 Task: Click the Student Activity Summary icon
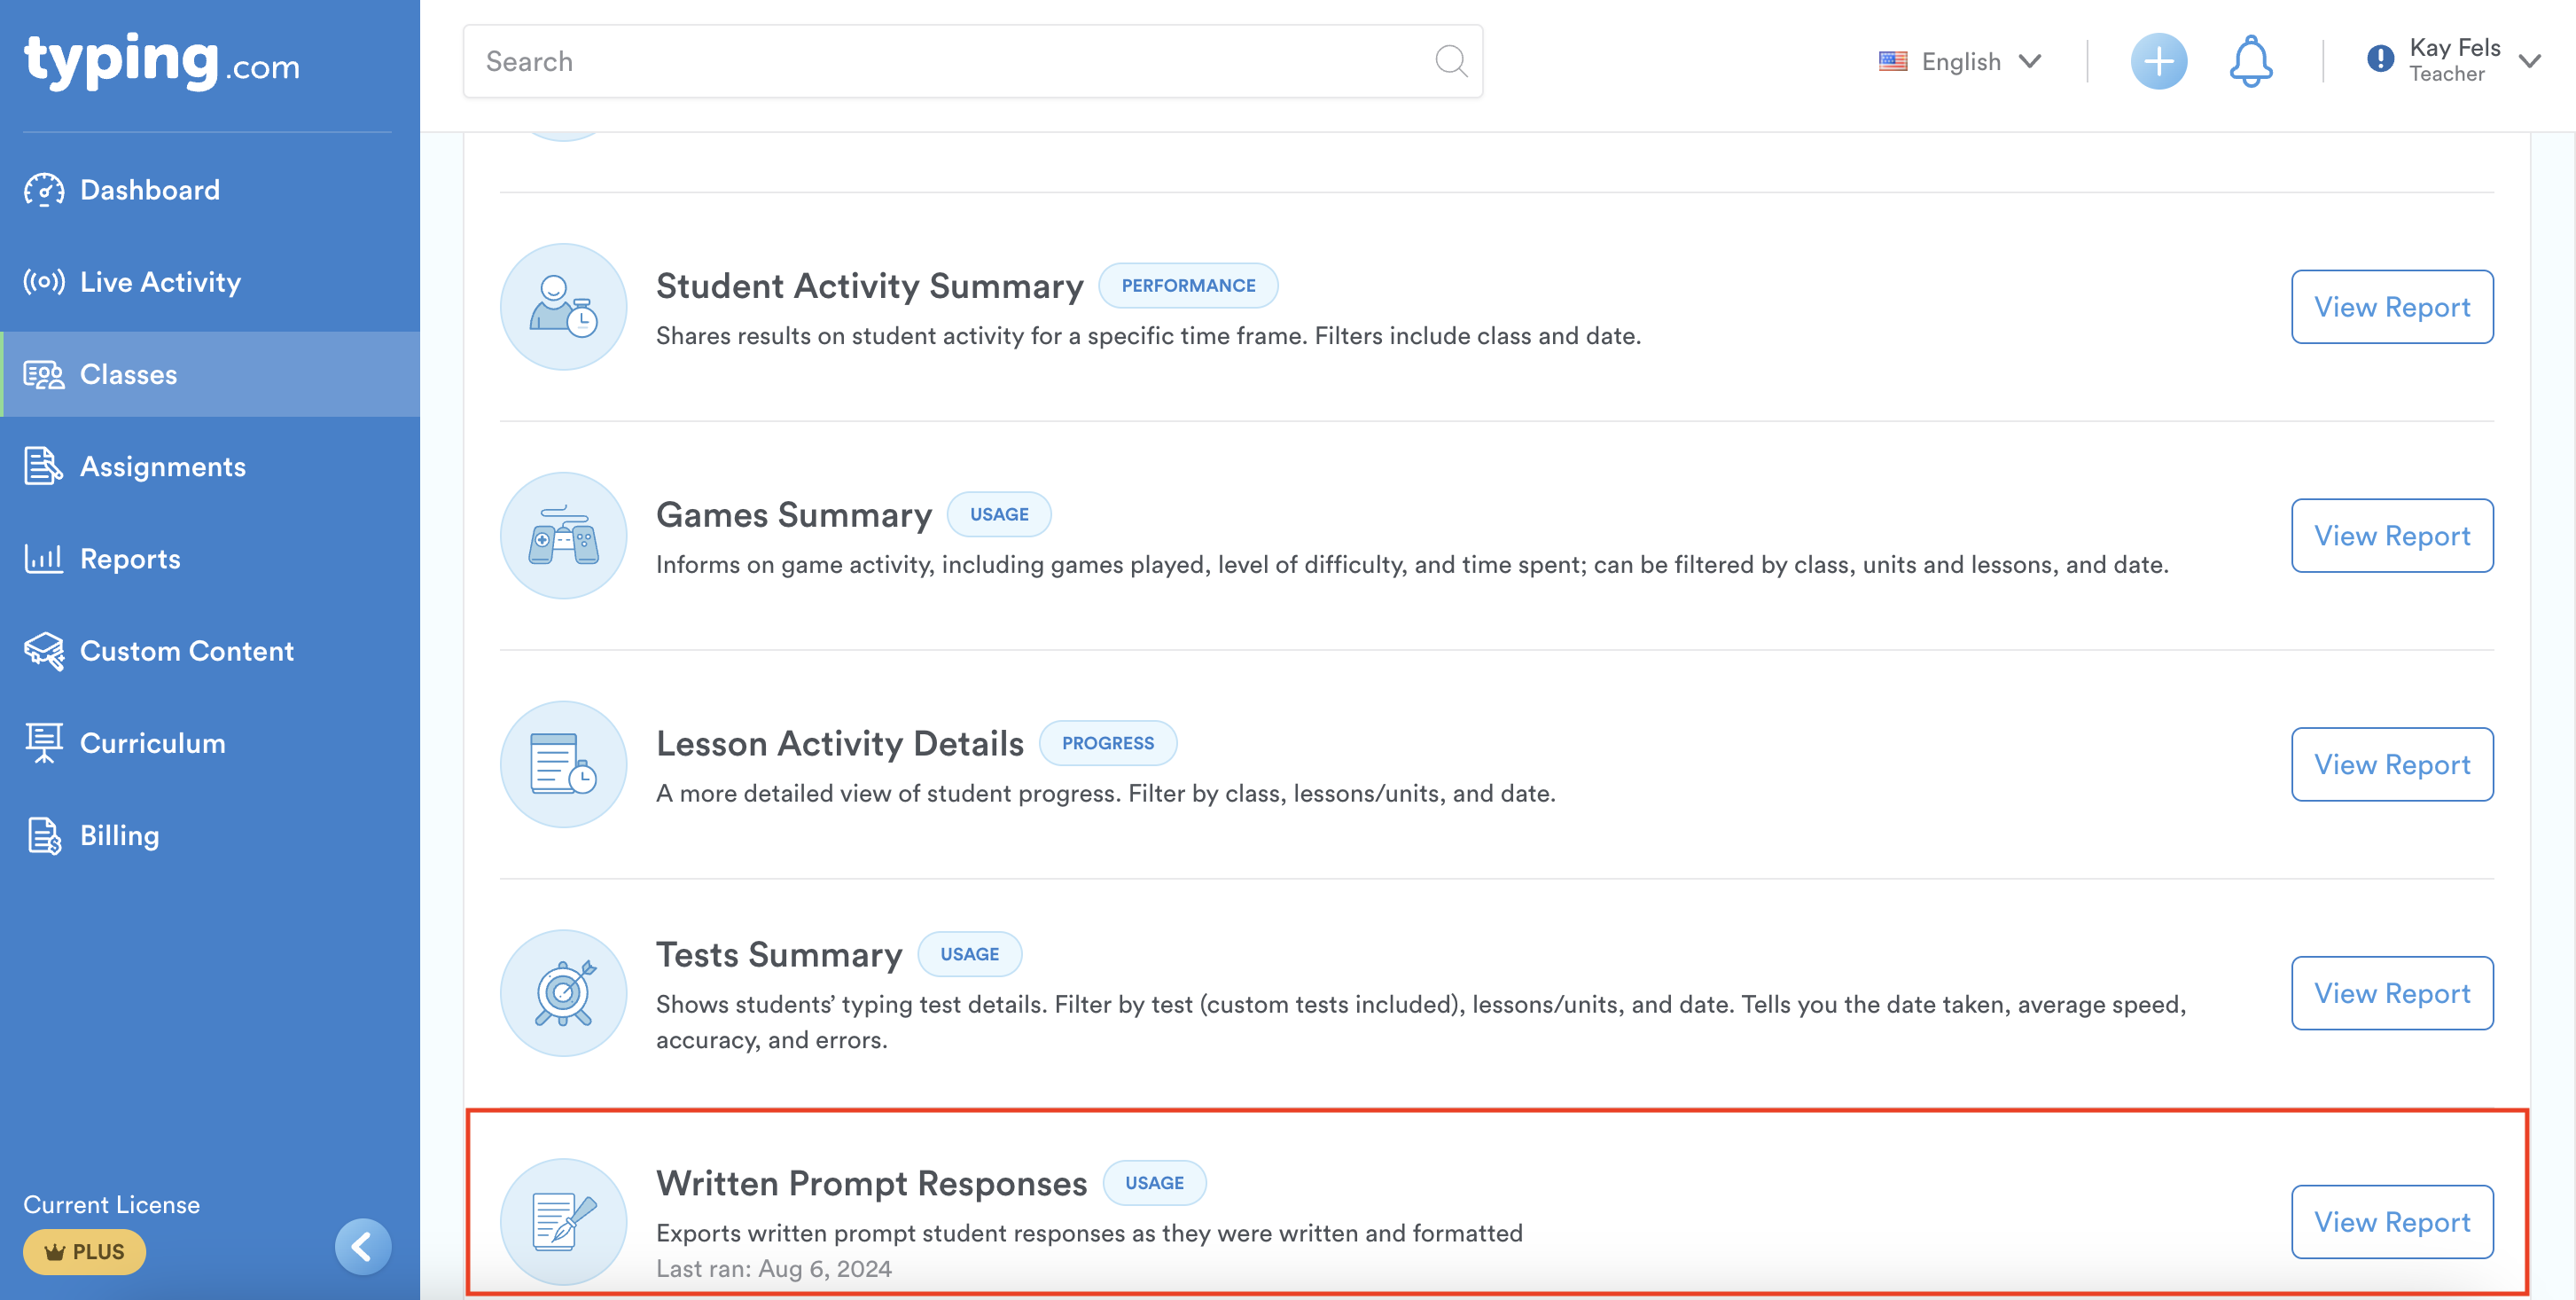click(563, 307)
